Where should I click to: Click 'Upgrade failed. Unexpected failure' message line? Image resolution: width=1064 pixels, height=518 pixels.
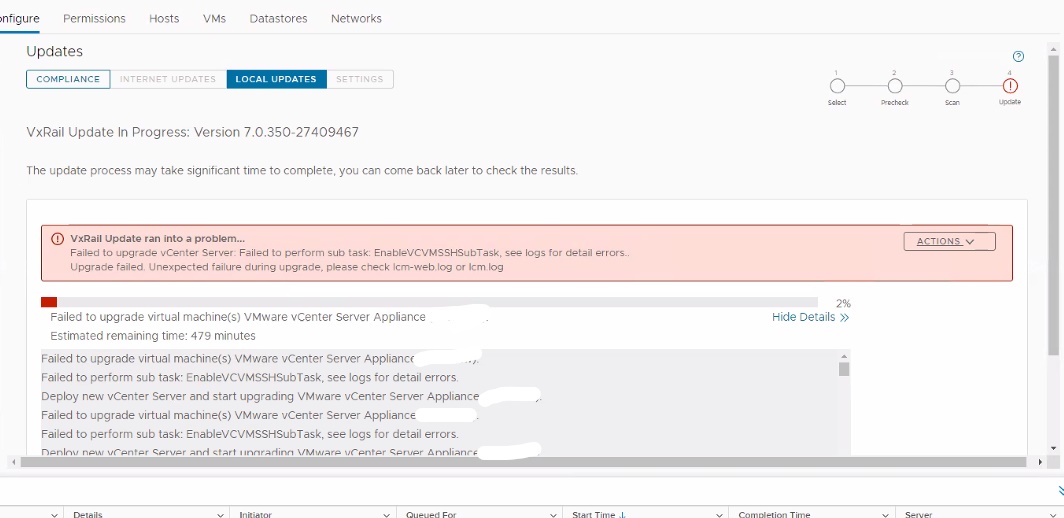pos(286,267)
